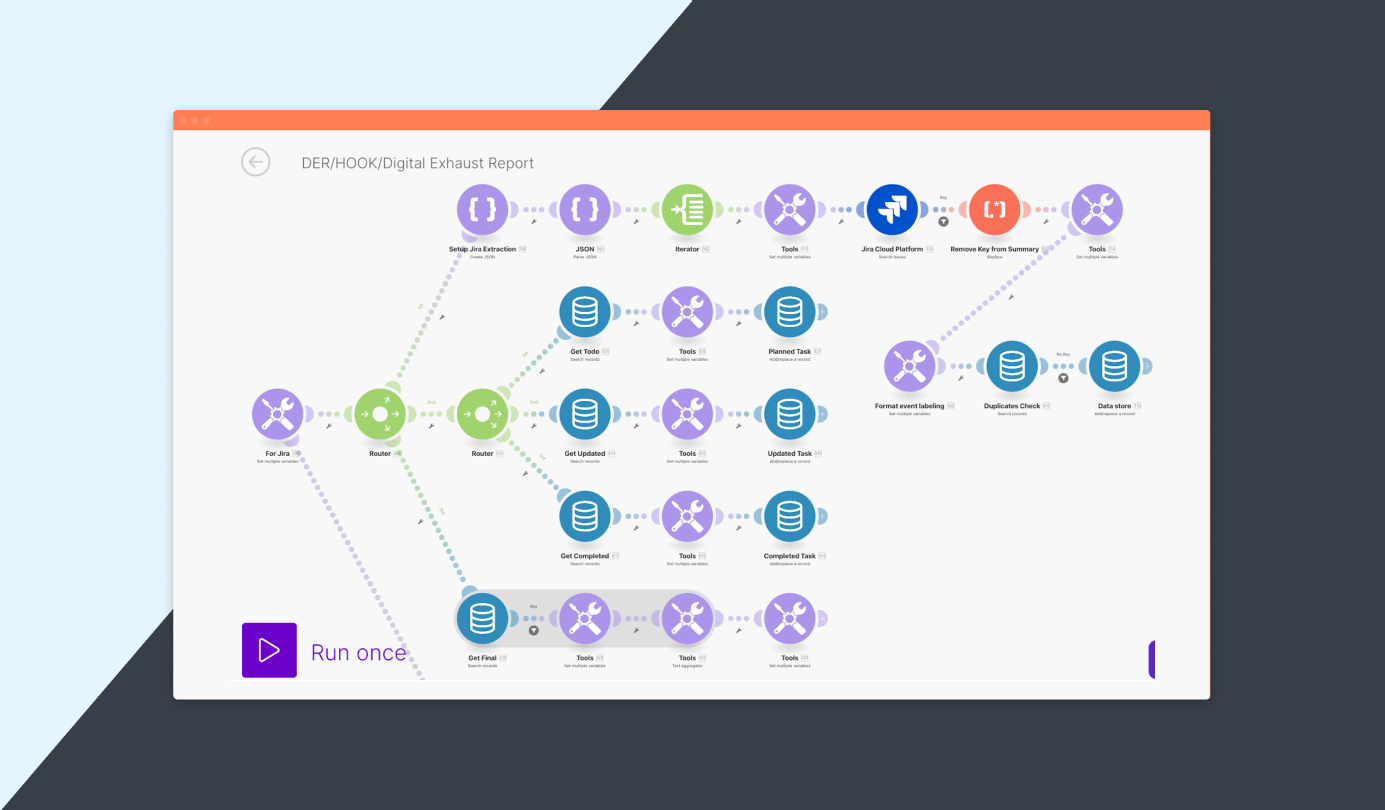The image size is (1385, 810).
Task: Open Tools module after Remove Key from Summary
Action: pos(1097,210)
